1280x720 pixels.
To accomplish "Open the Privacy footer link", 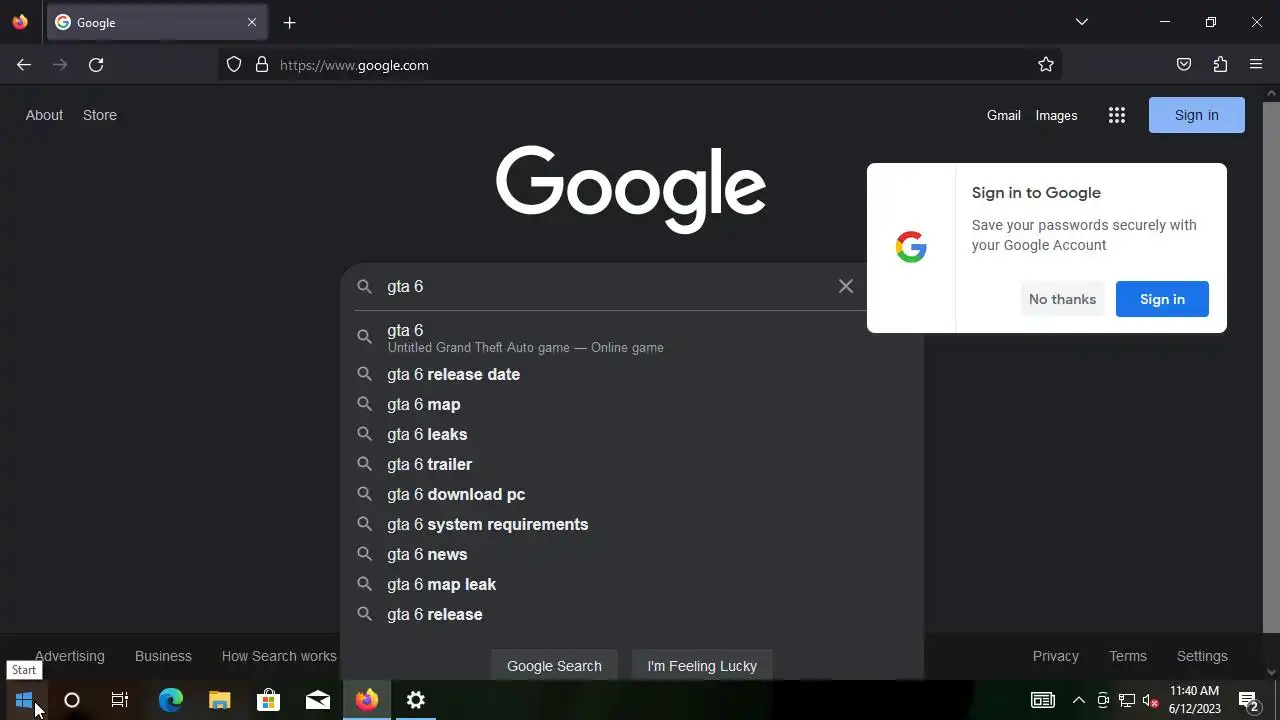I will coord(1056,656).
